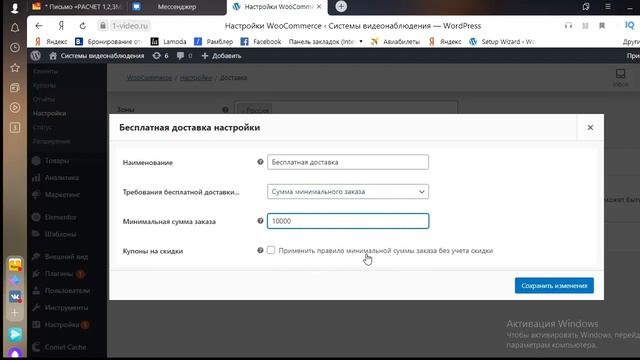
Task: Open the browser hamburger menu
Action: click(608, 7)
